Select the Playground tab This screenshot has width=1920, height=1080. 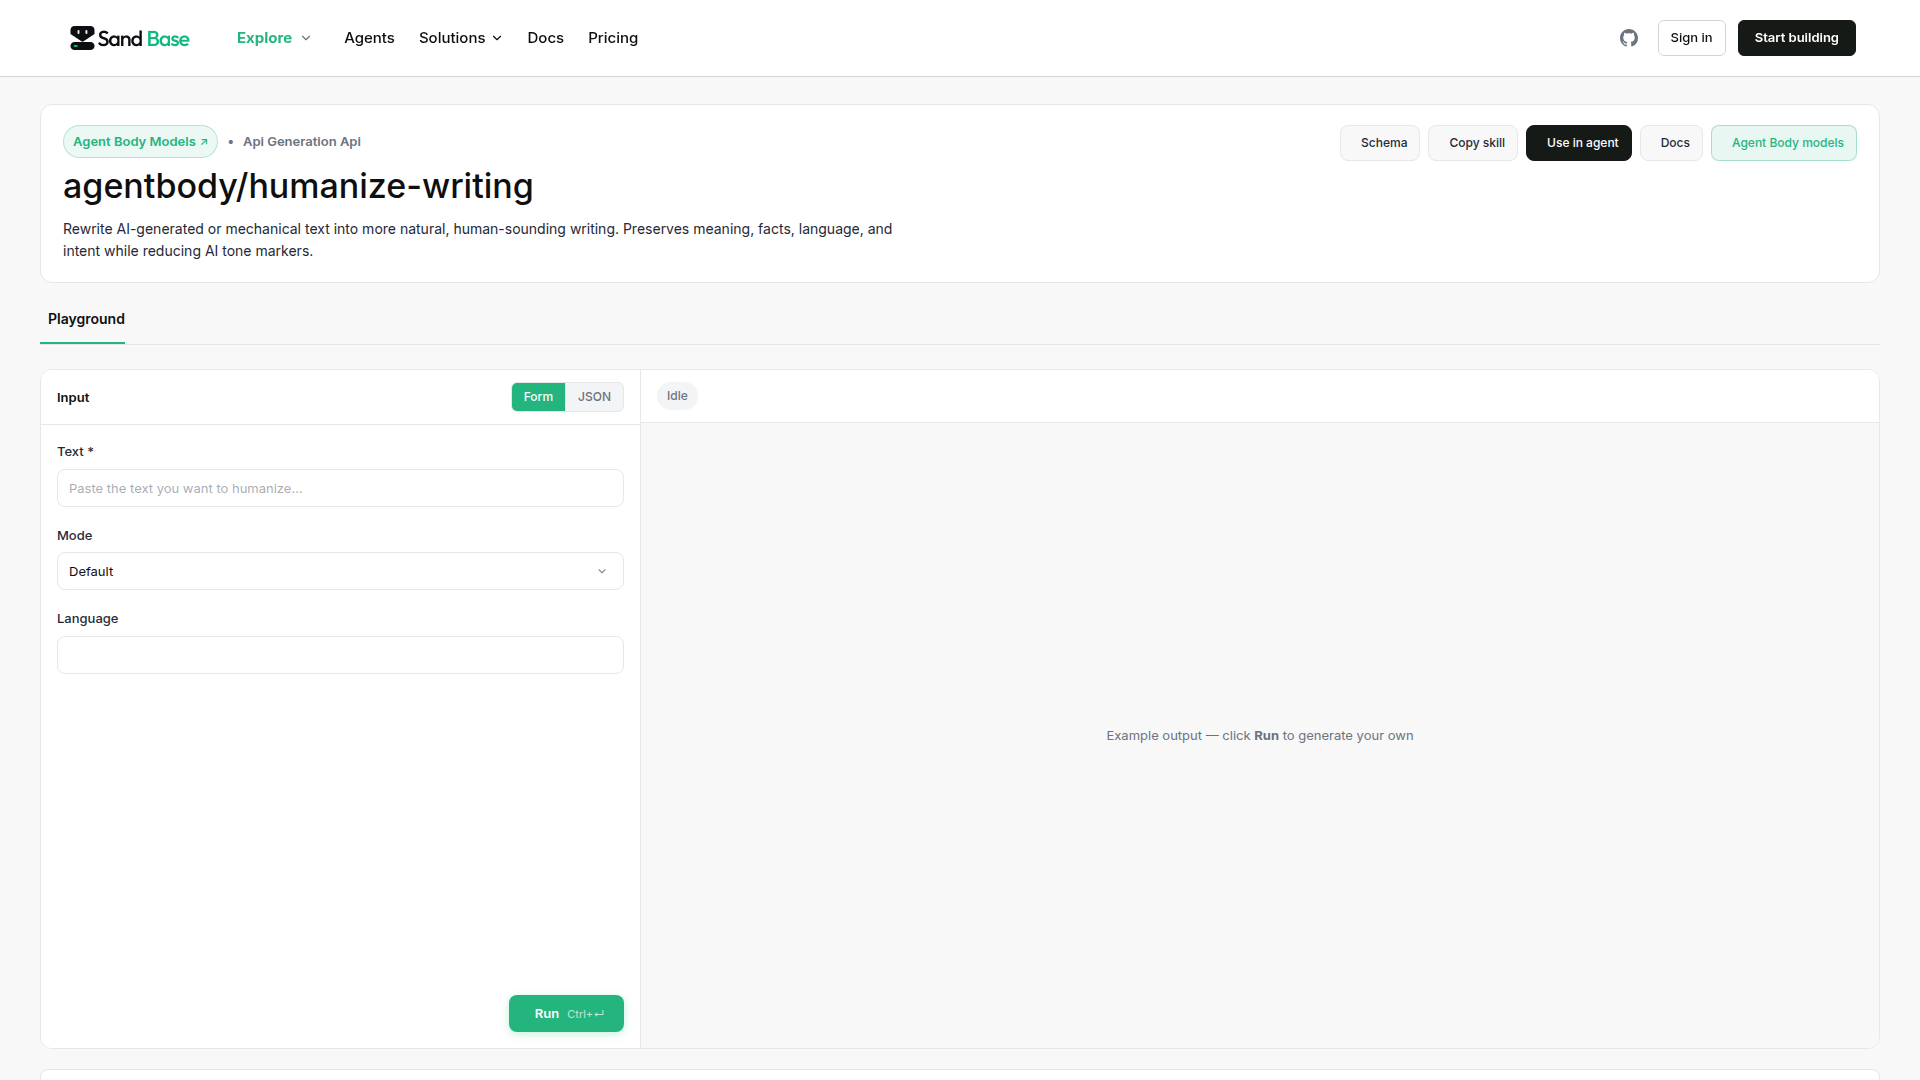click(x=86, y=319)
